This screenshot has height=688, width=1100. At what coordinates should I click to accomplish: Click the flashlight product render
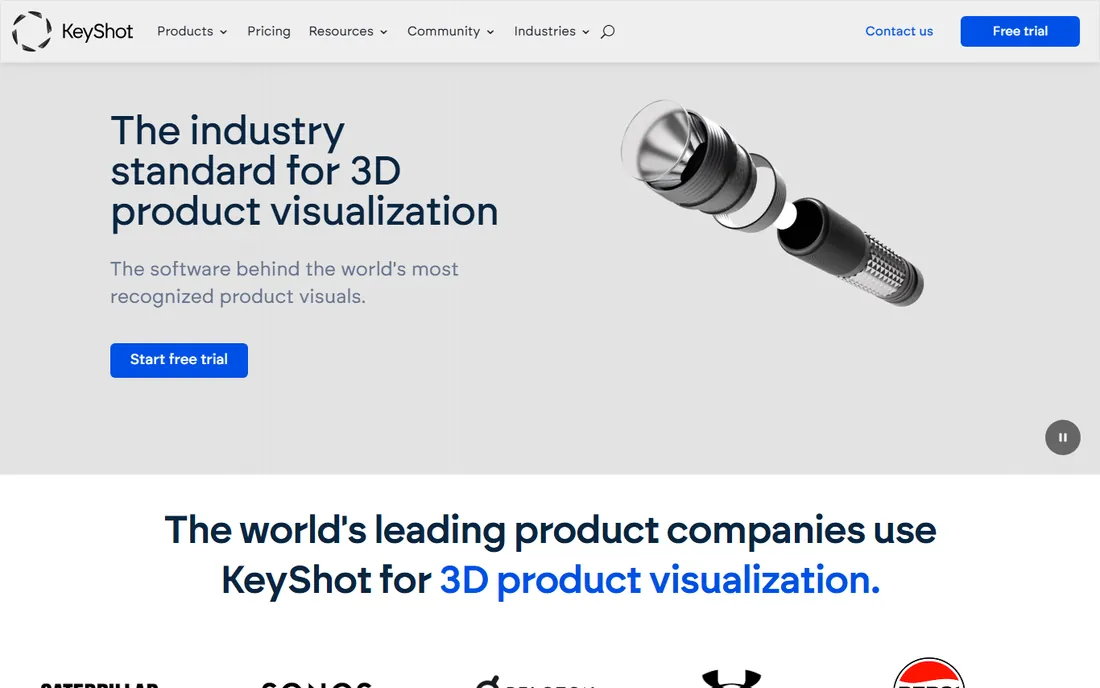(772, 202)
